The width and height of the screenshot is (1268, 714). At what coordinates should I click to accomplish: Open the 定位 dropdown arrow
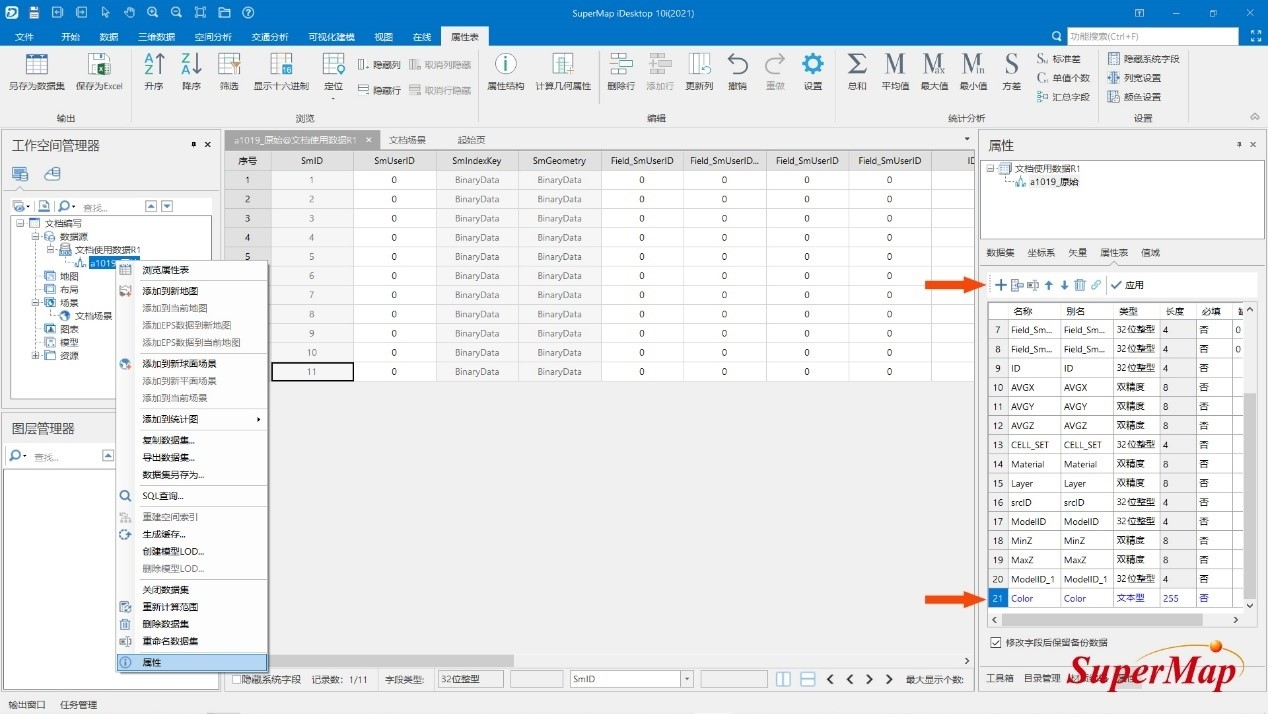click(333, 98)
